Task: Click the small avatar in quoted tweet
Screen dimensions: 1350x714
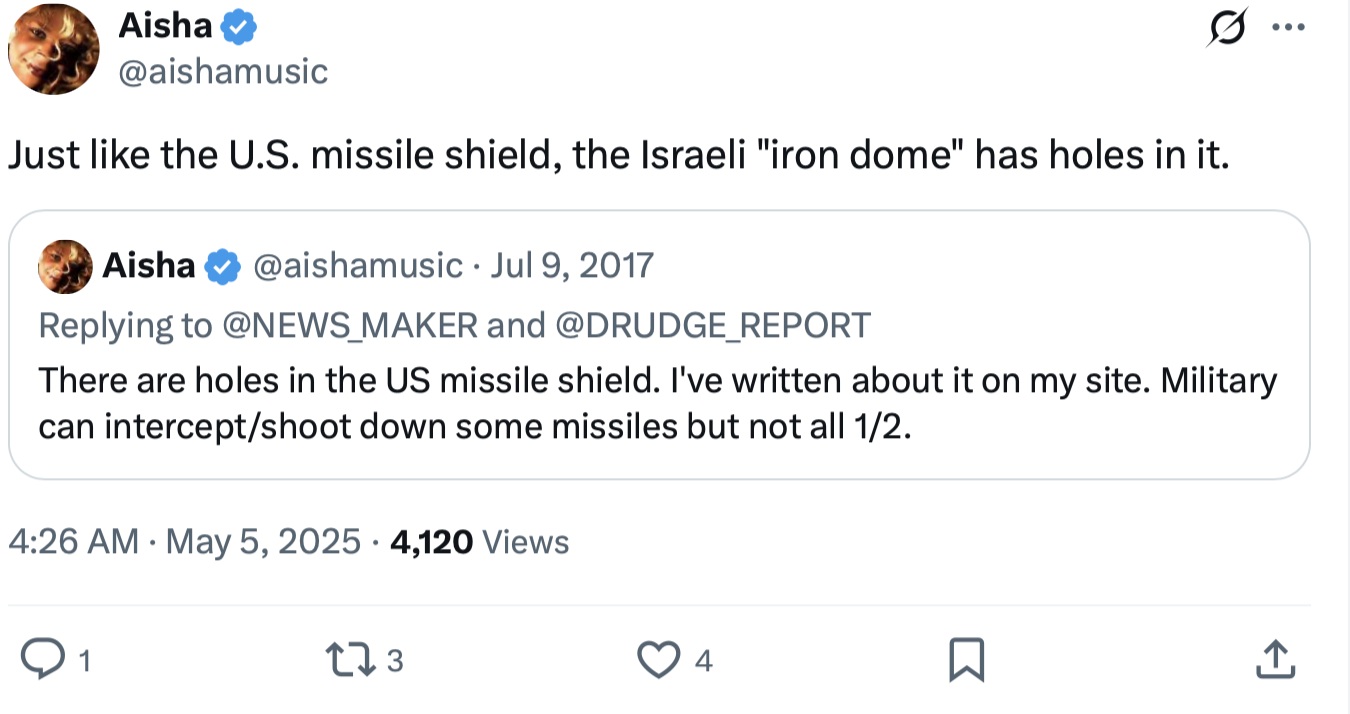Action: [x=65, y=267]
